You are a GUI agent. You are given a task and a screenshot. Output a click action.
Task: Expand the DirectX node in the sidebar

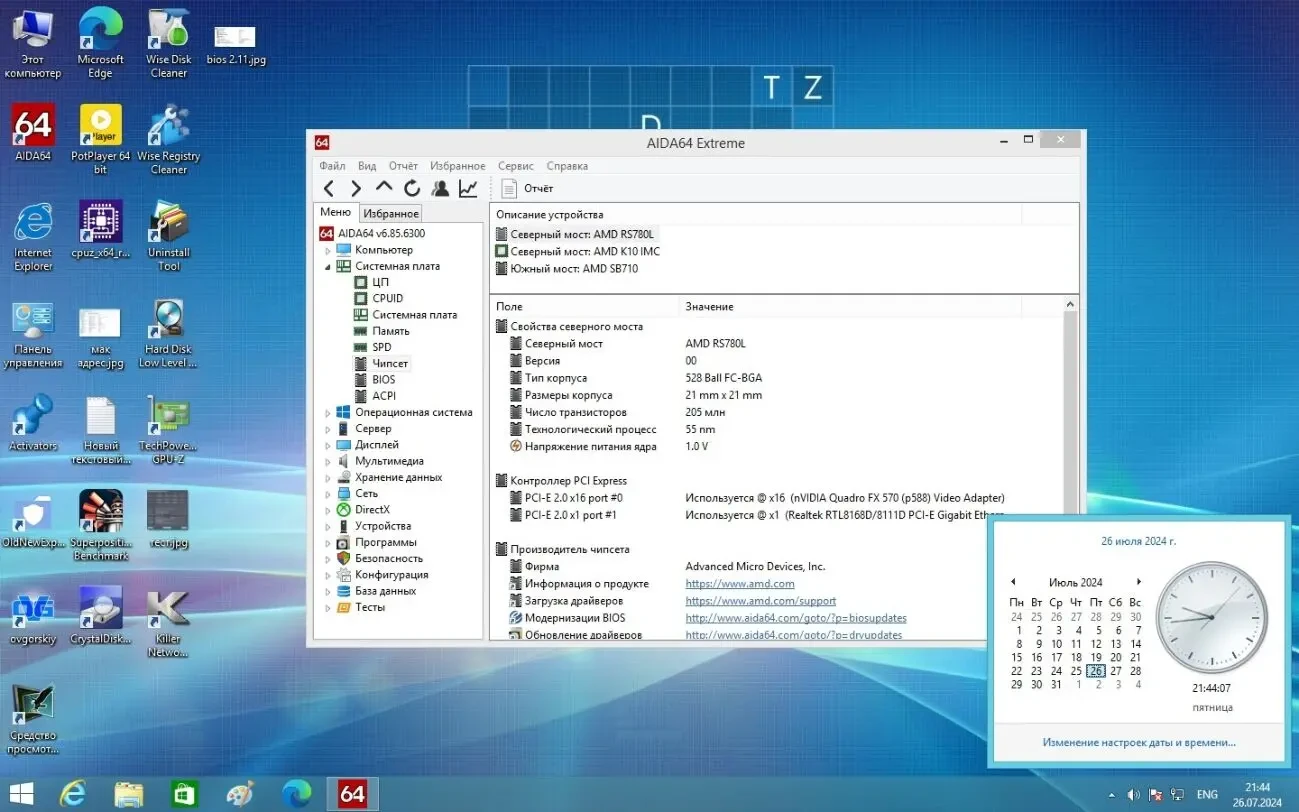330,509
